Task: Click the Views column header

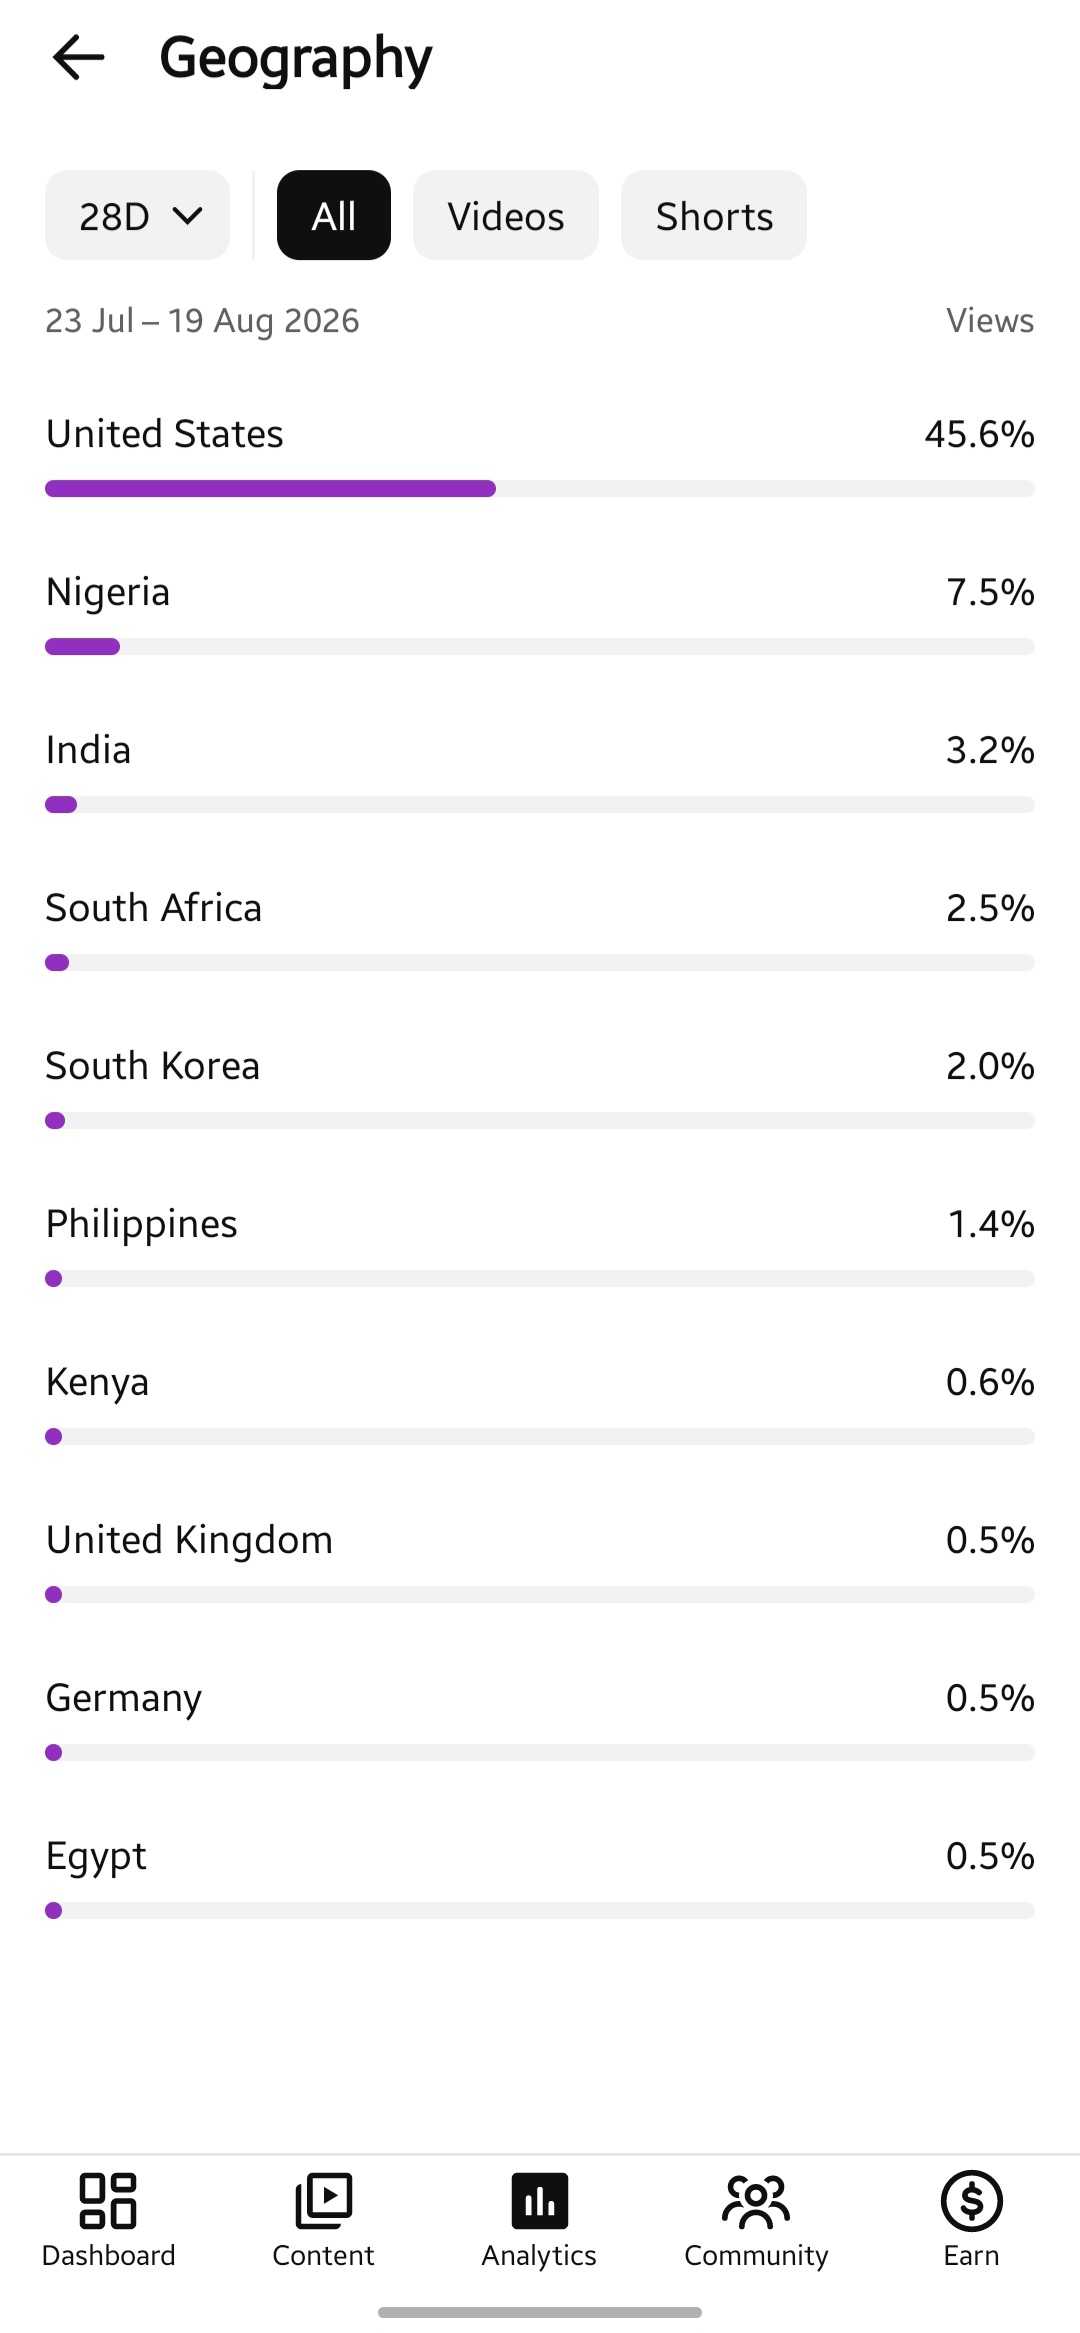Action: click(990, 321)
